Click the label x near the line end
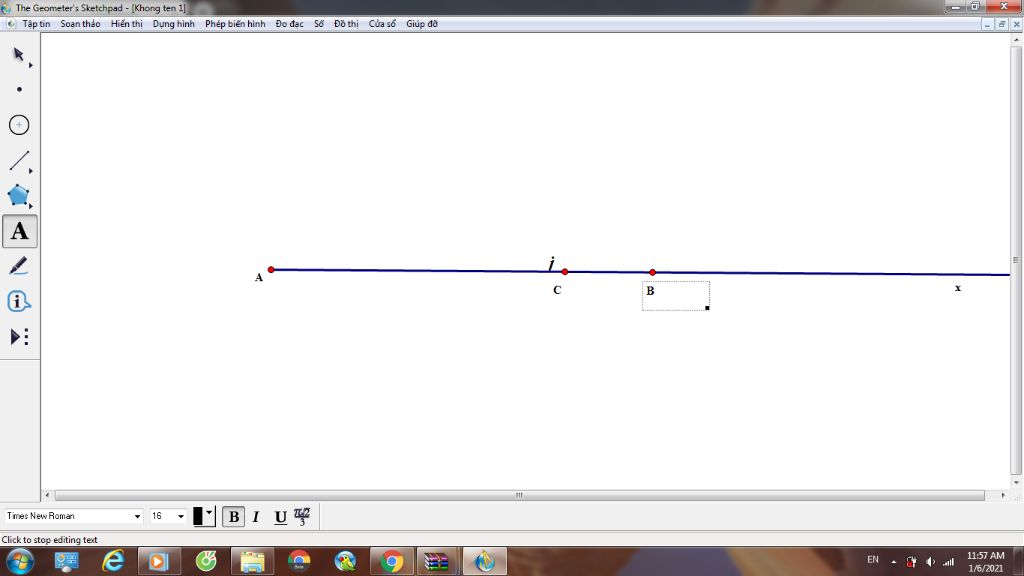The image size is (1024, 576). pos(958,287)
